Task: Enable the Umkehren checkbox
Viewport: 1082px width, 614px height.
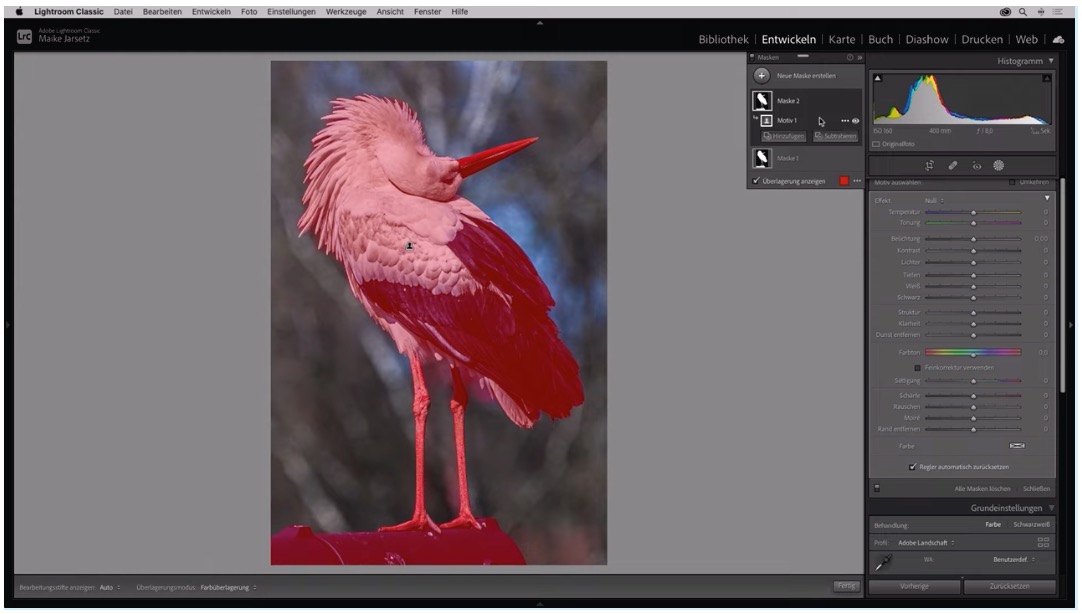Action: click(1012, 183)
